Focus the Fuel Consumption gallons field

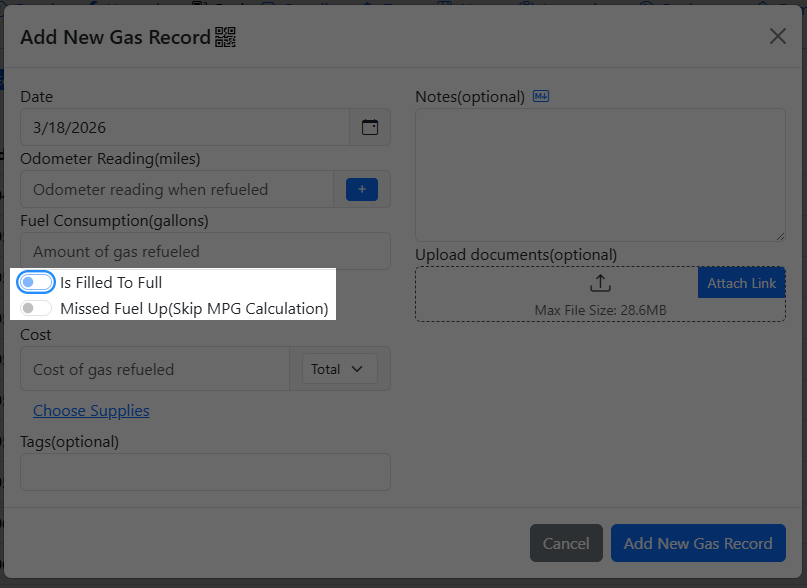click(205, 251)
